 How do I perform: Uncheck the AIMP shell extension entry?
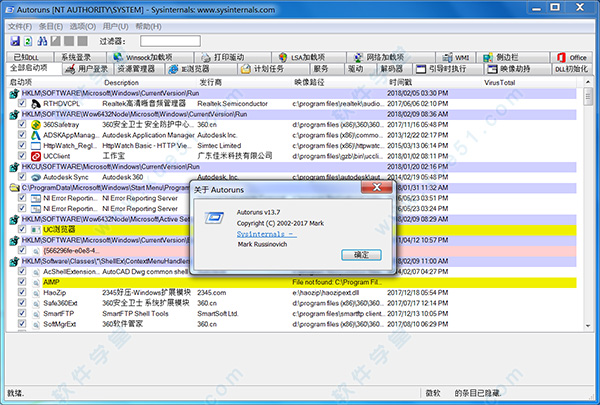[x=22, y=282]
